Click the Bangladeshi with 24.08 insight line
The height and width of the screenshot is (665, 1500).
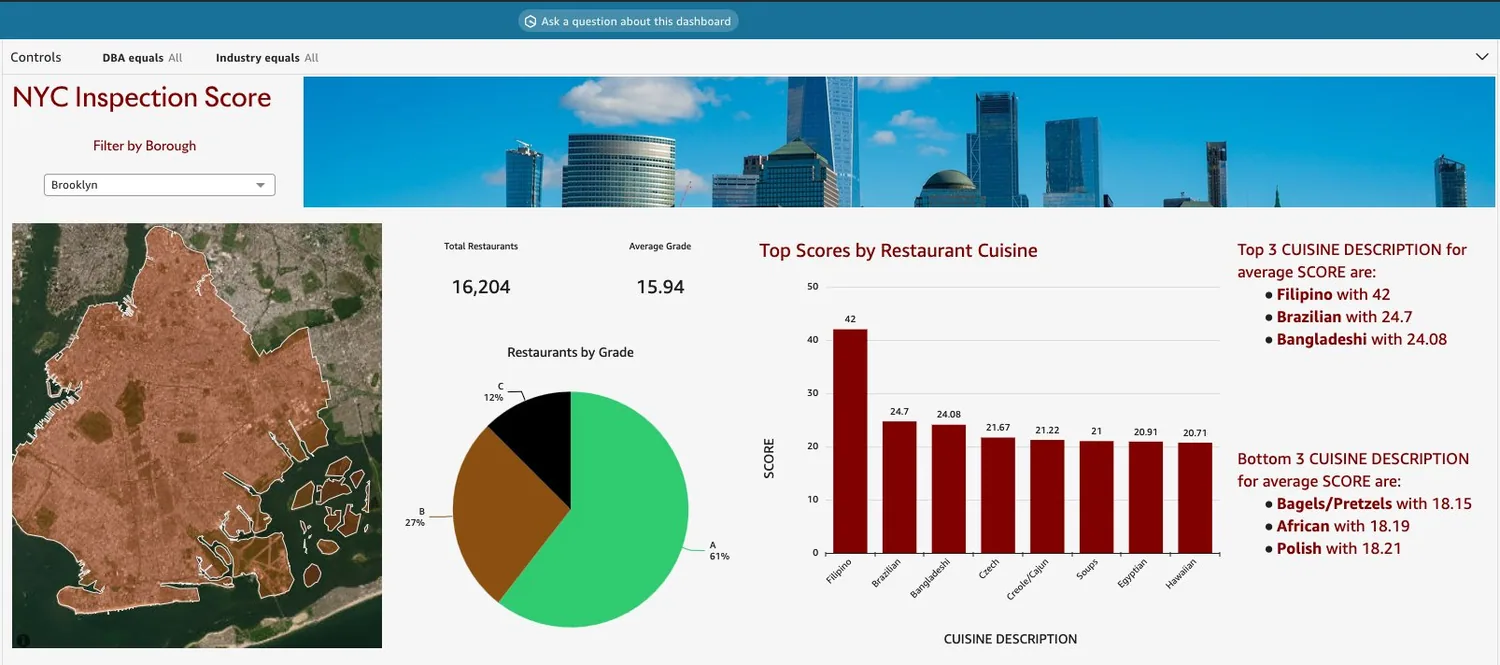tap(1361, 340)
